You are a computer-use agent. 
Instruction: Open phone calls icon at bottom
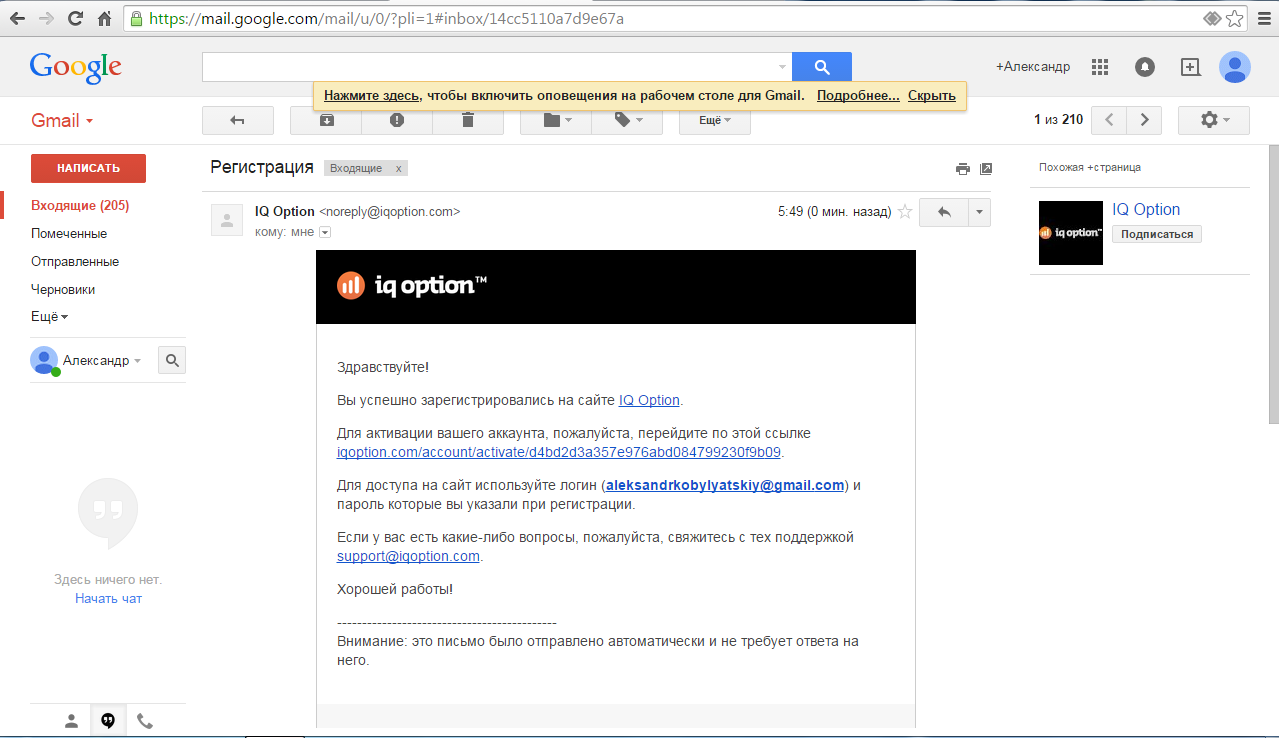tap(145, 720)
